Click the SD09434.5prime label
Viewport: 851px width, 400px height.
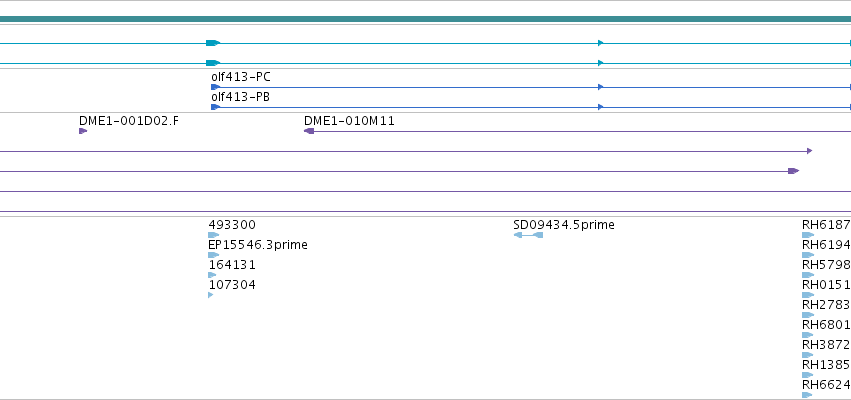564,225
